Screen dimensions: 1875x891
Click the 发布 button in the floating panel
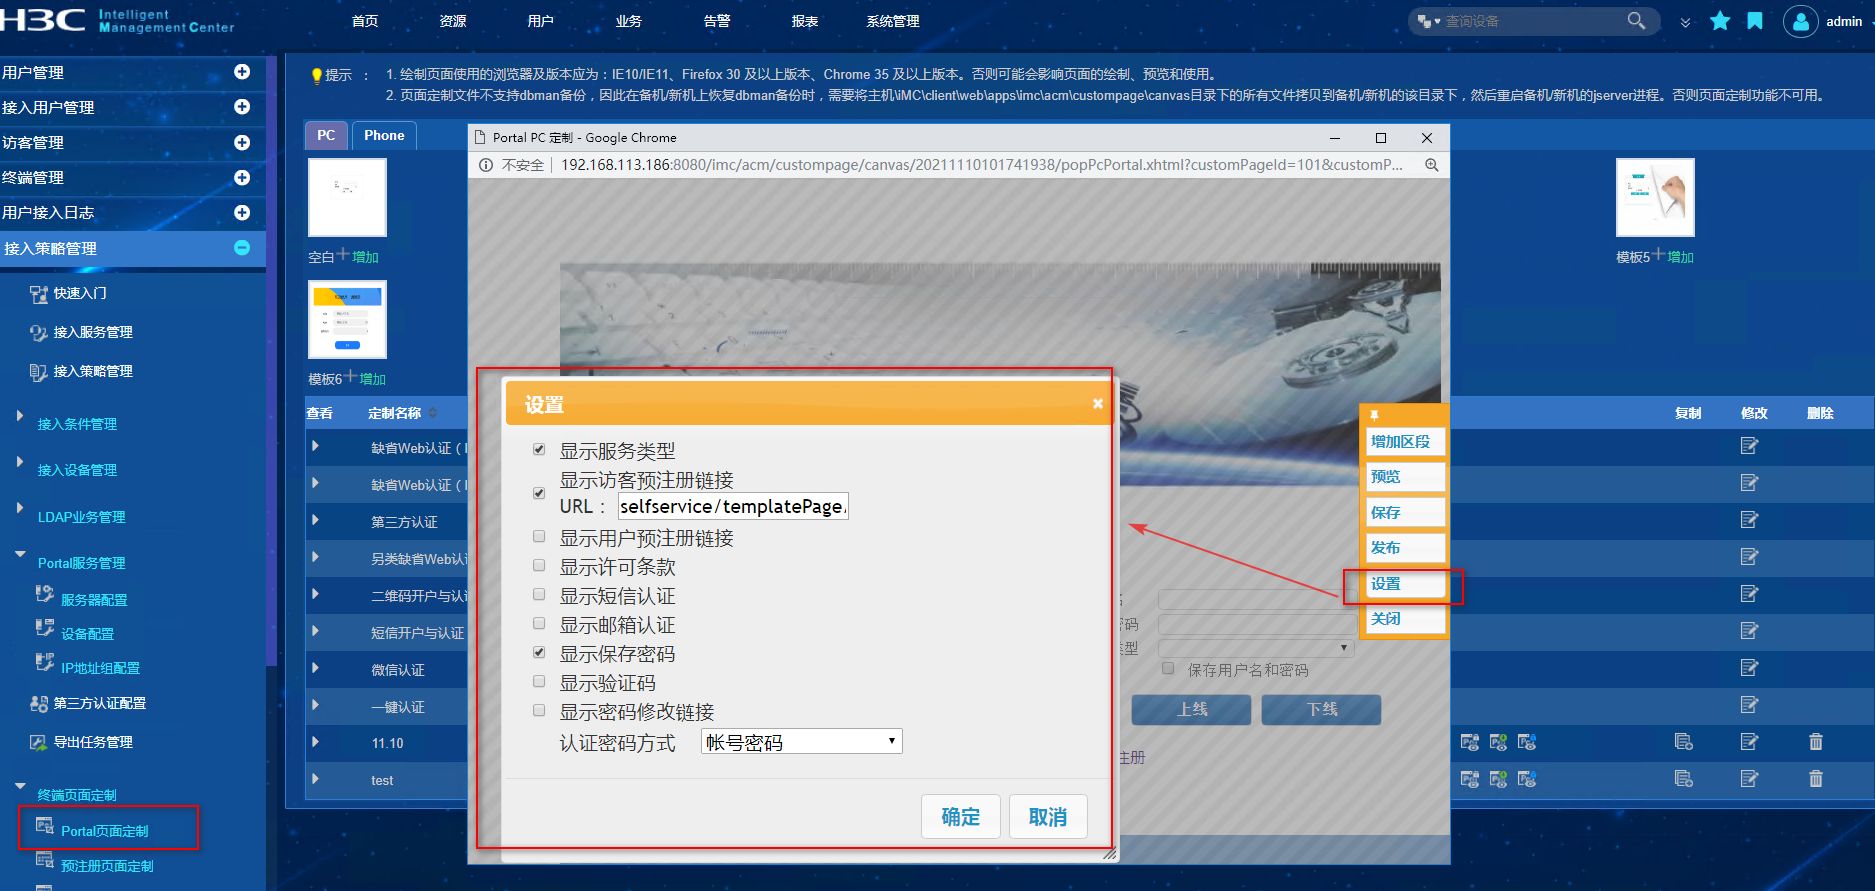[x=1405, y=548]
